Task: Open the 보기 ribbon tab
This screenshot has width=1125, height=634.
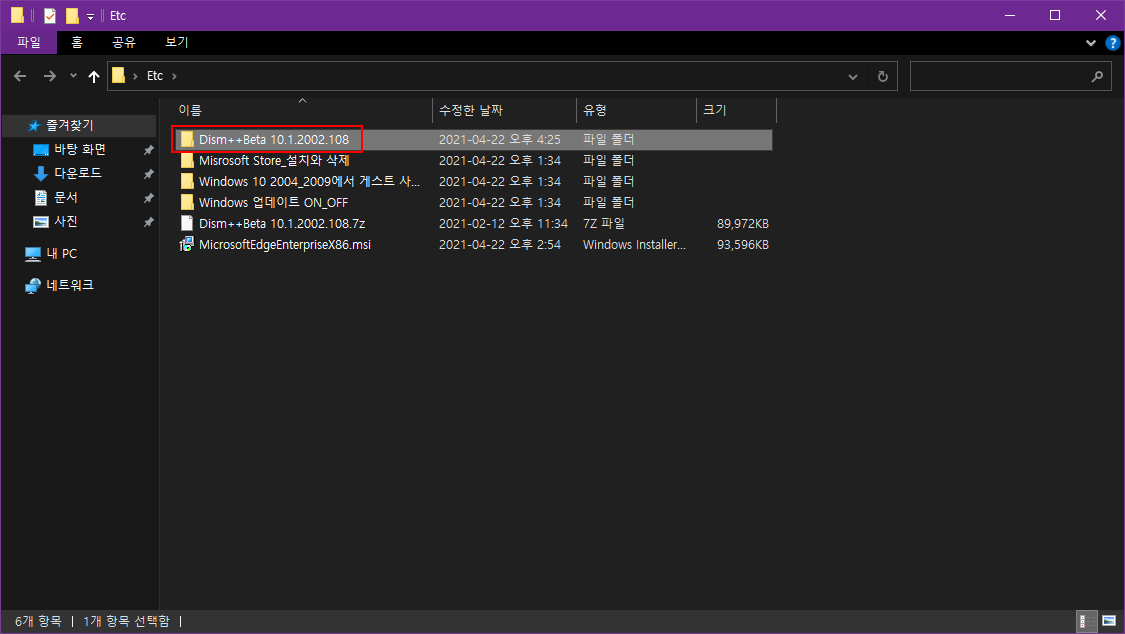Action: 176,42
